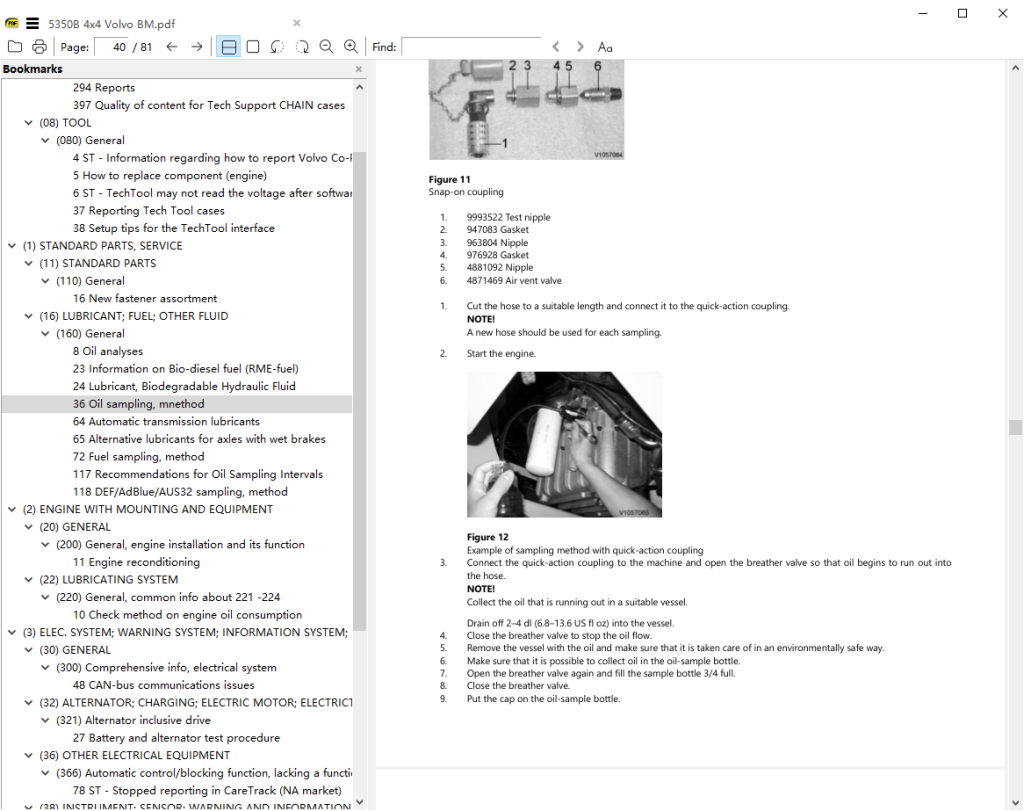Rotate page counterclockwise
The width and height of the screenshot is (1024, 811).
tap(277, 47)
